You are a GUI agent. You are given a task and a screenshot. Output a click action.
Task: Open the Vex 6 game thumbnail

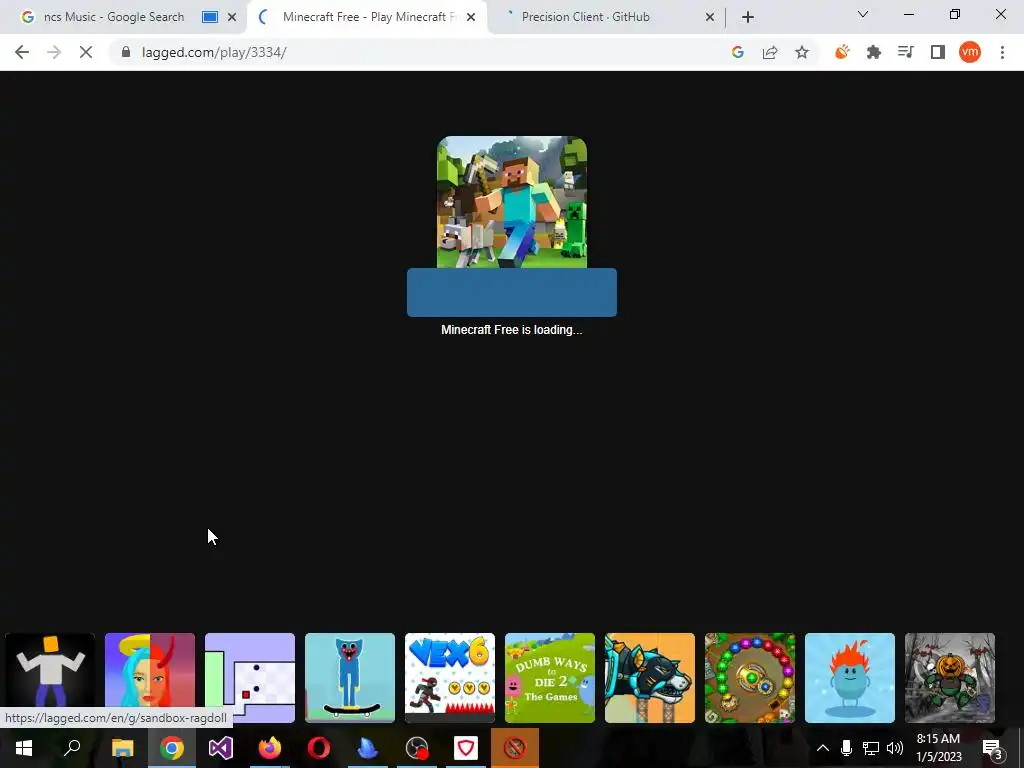pyautogui.click(x=449, y=678)
